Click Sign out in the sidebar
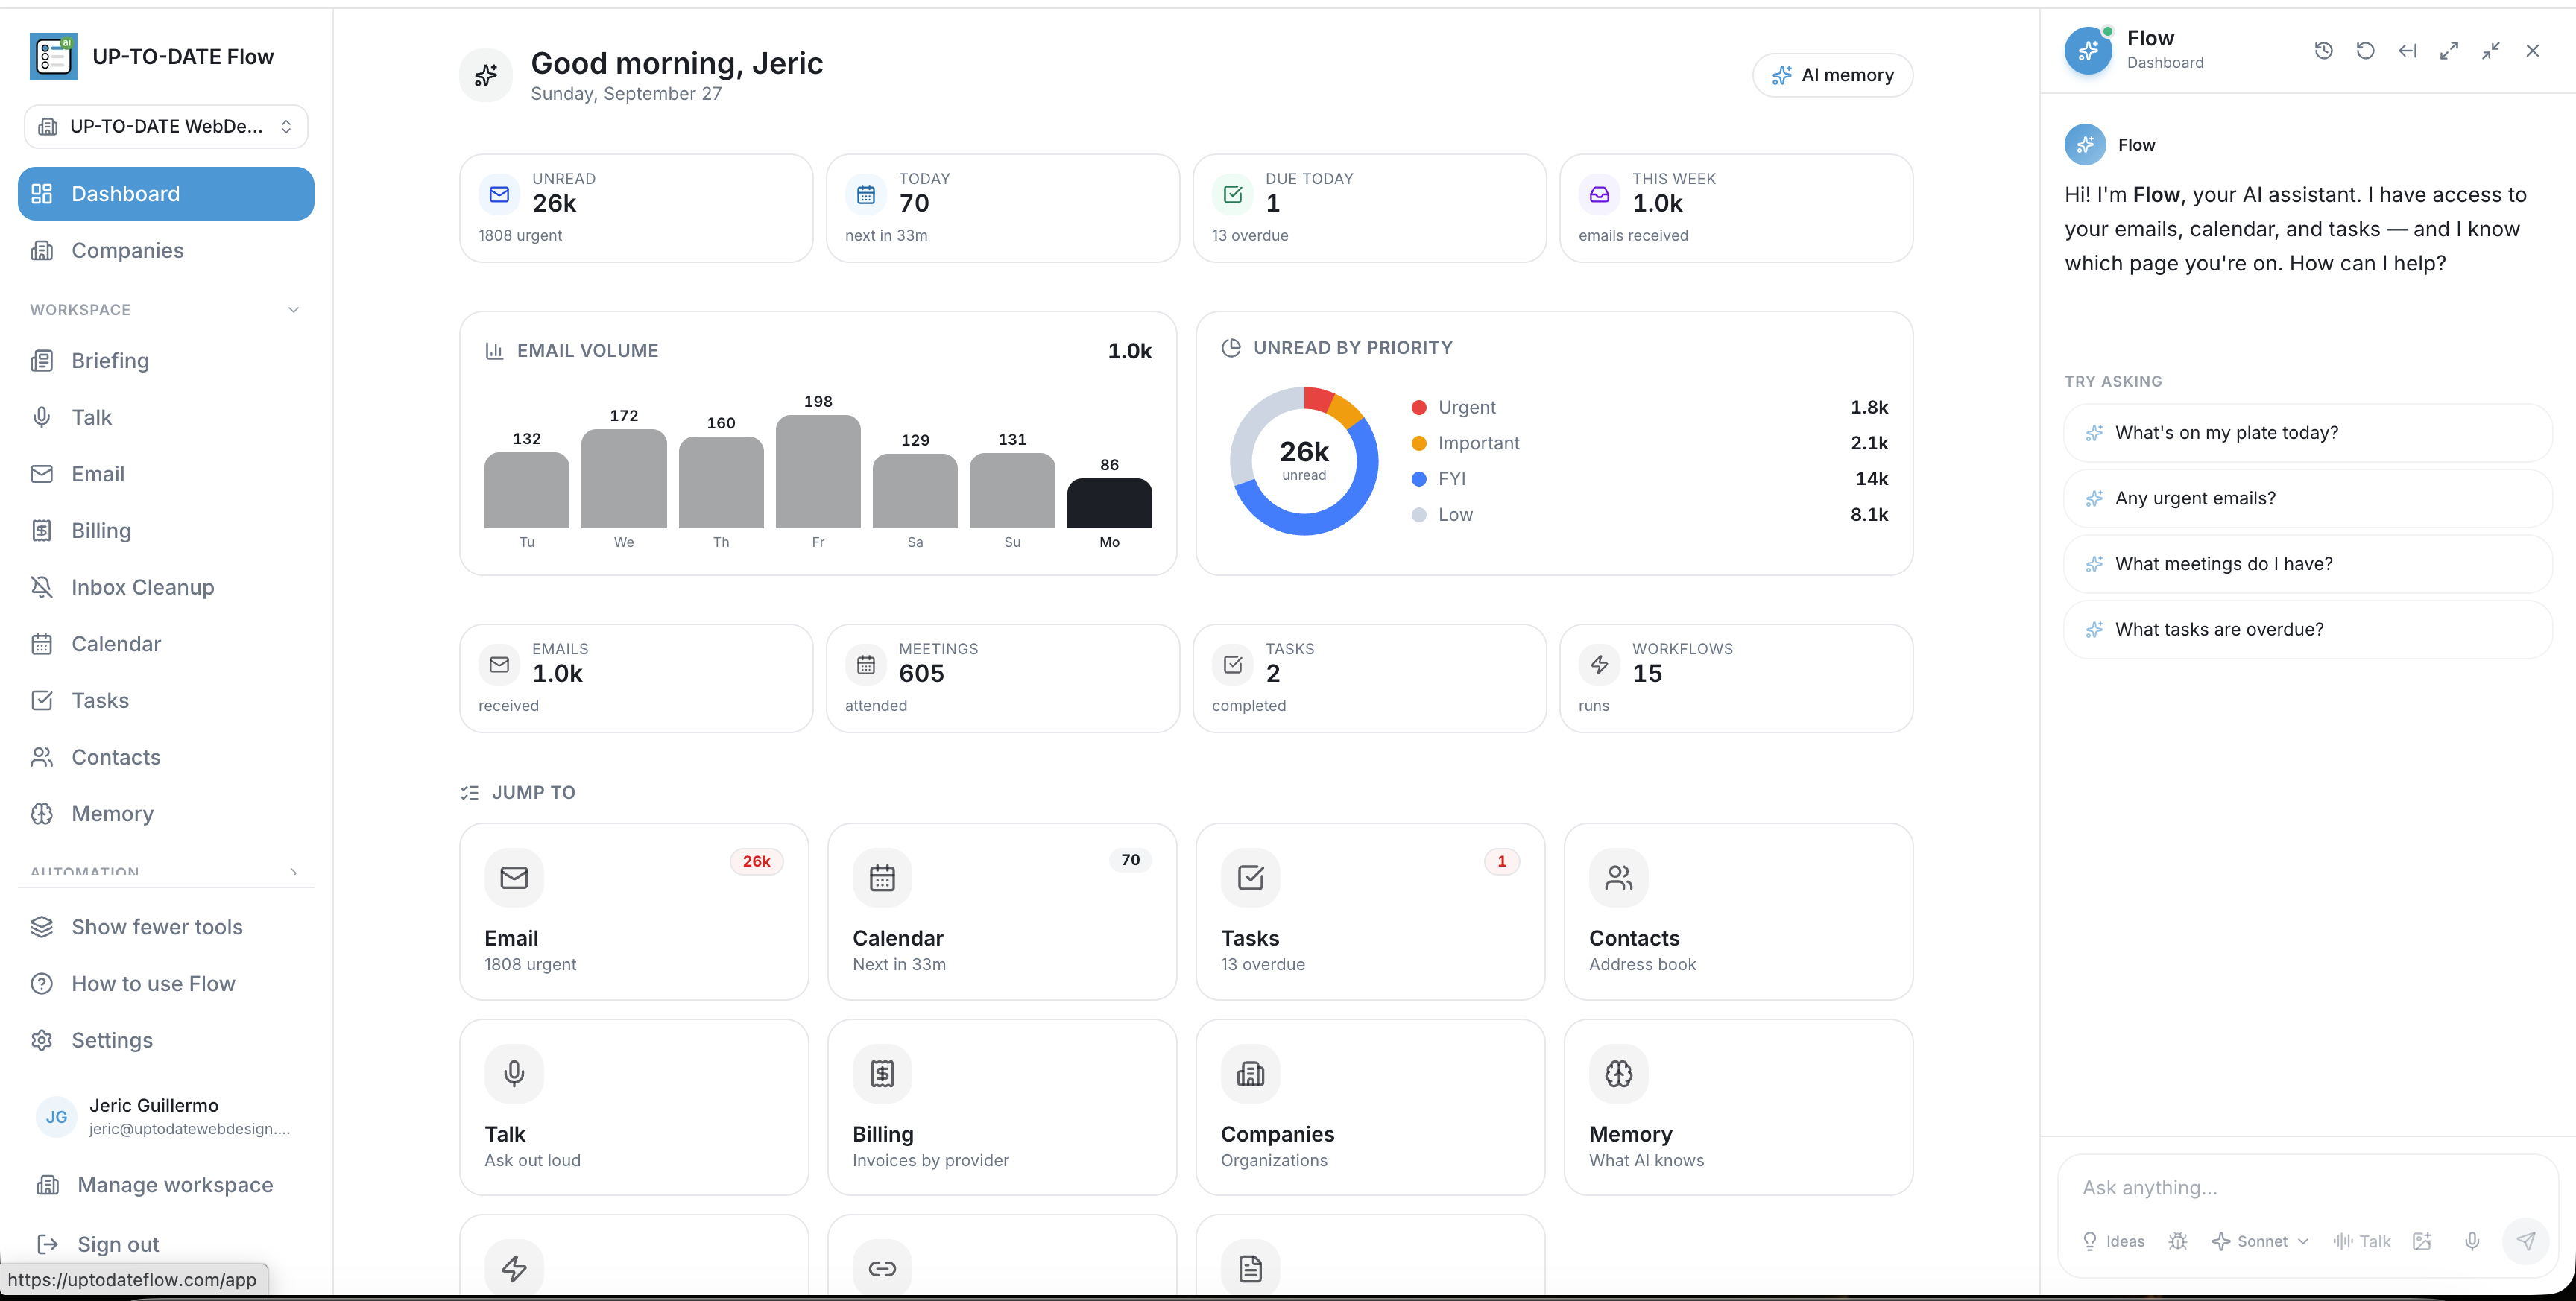2576x1301 pixels. tap(166, 1245)
